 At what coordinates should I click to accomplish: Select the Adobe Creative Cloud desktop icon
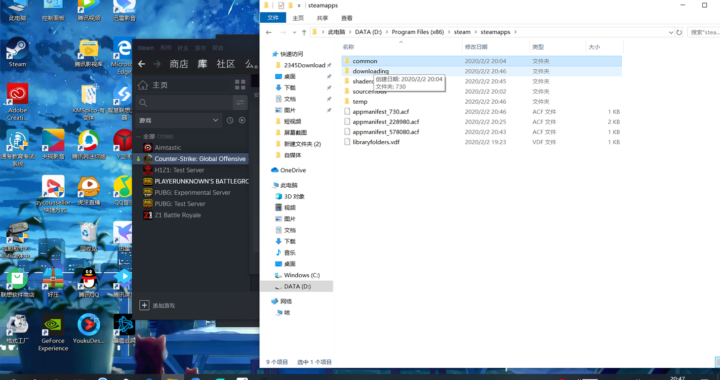17,101
